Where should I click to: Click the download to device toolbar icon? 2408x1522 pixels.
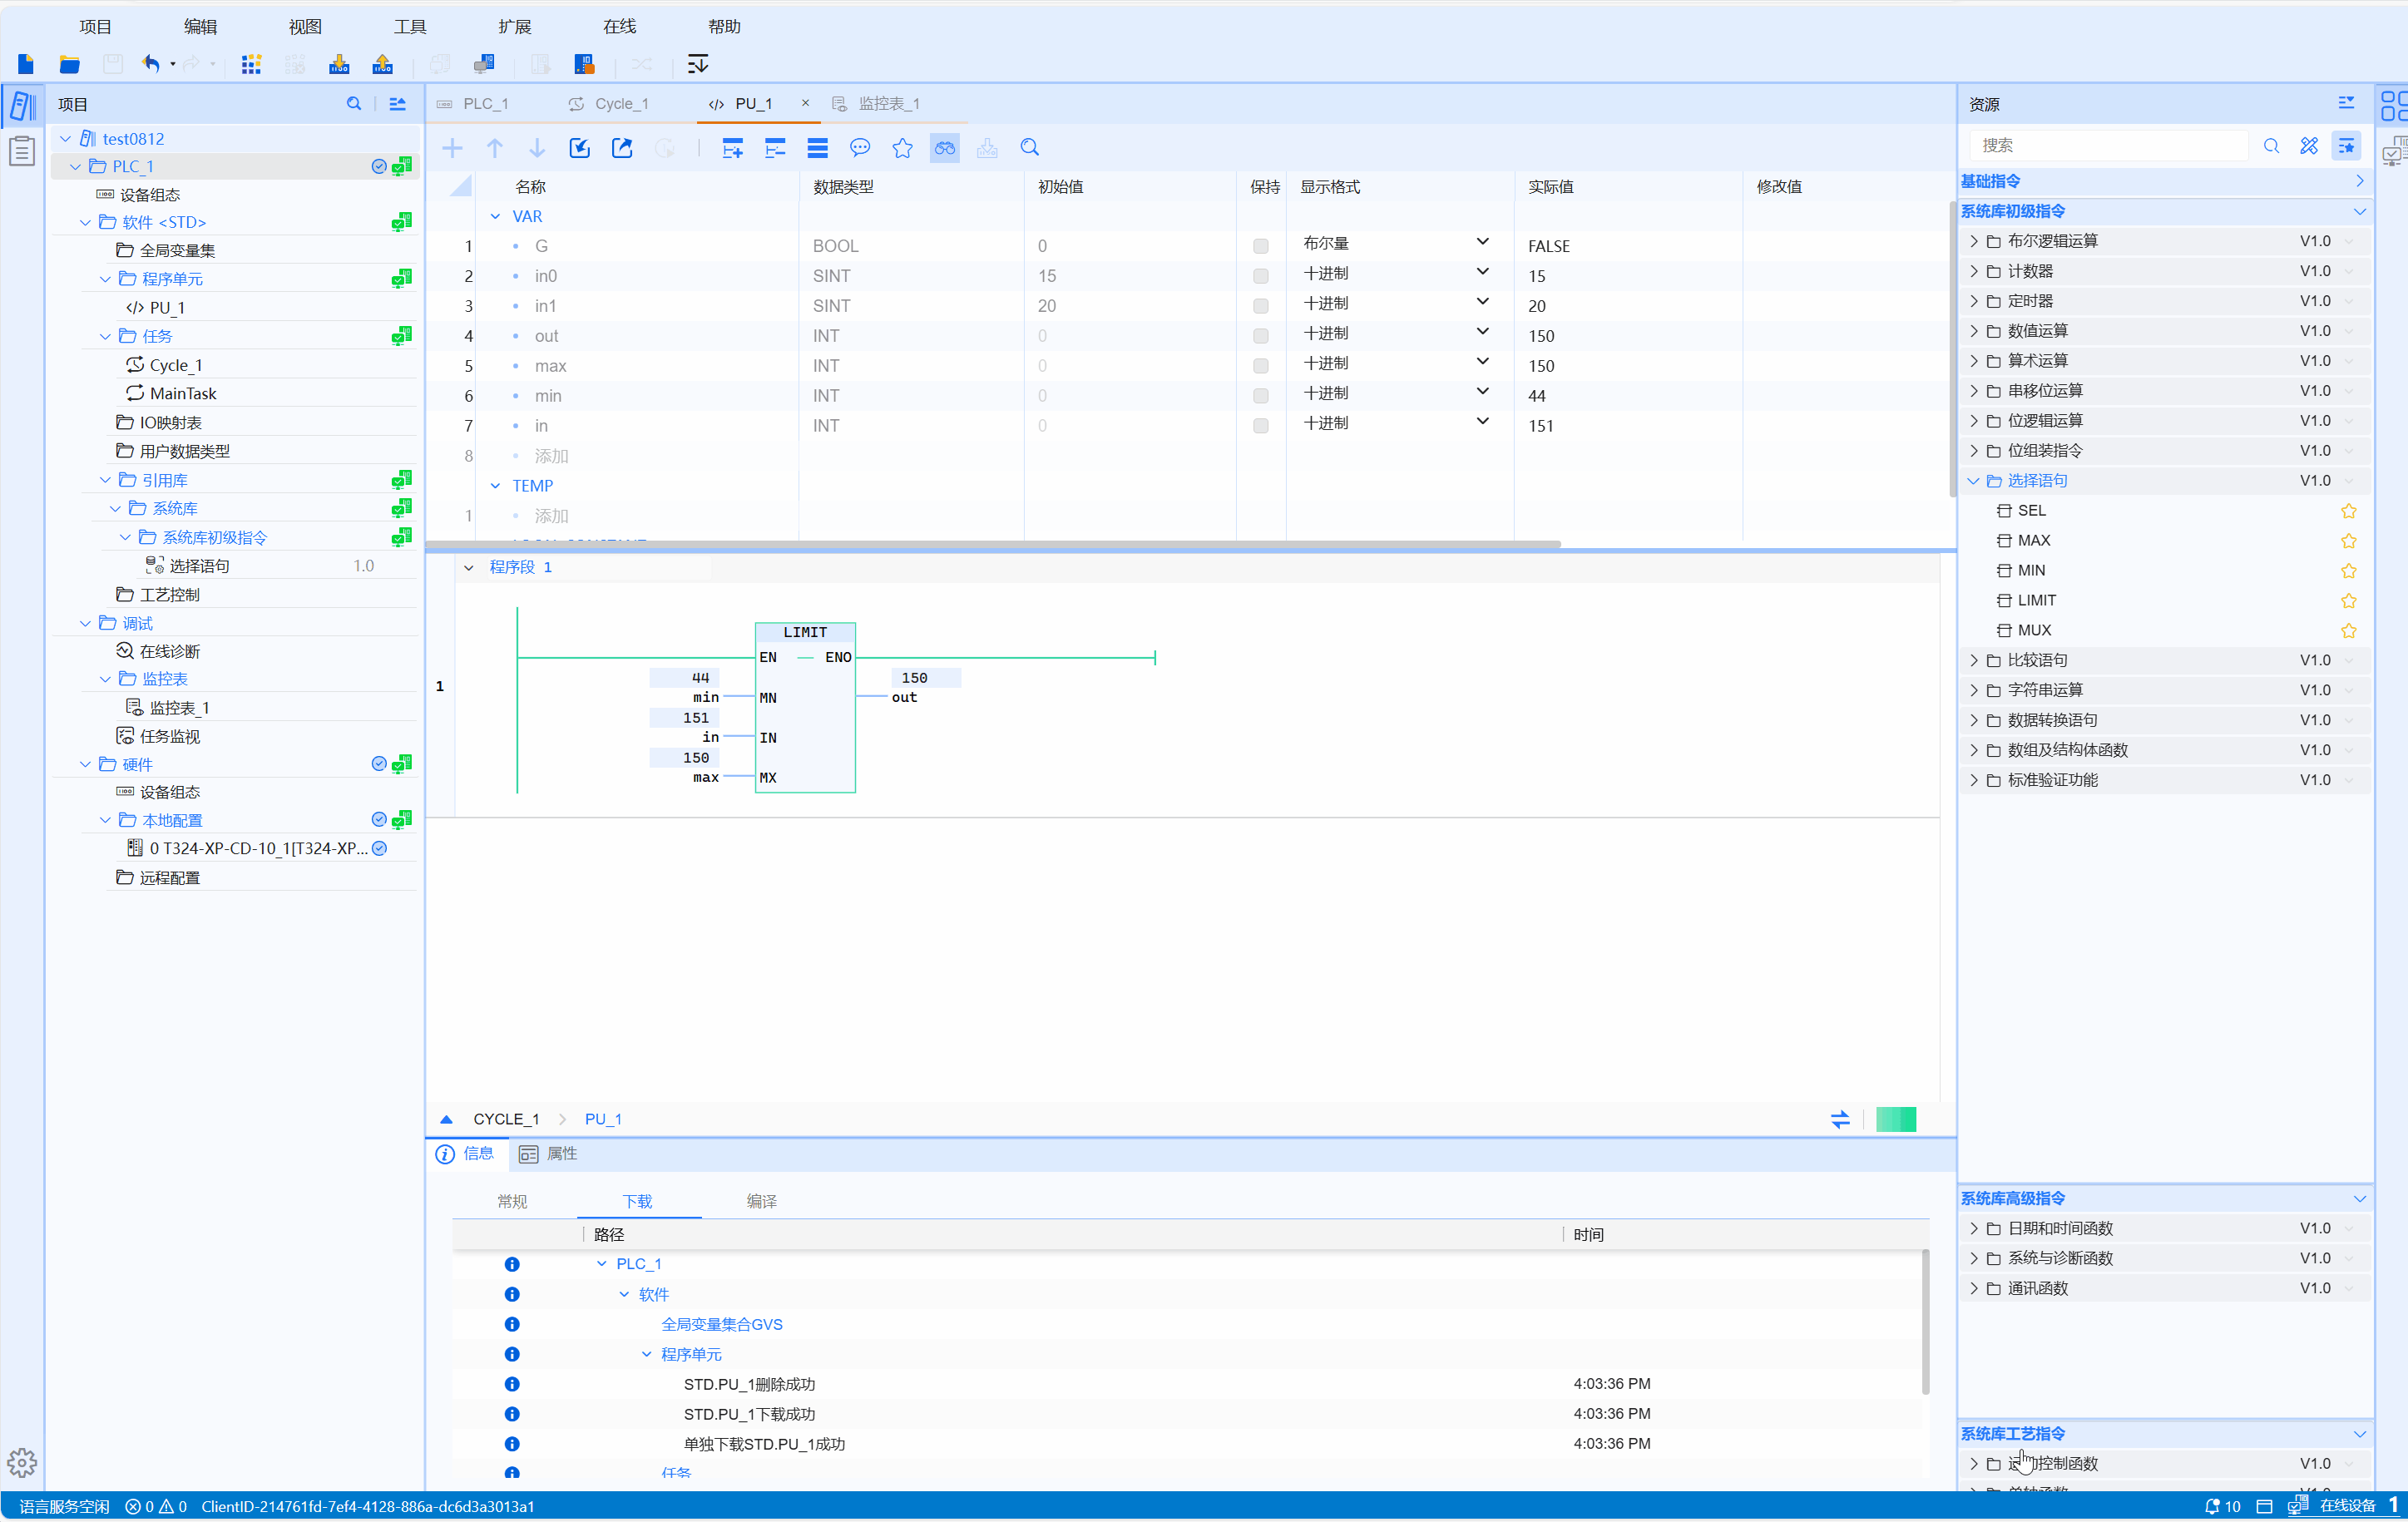tap(339, 64)
